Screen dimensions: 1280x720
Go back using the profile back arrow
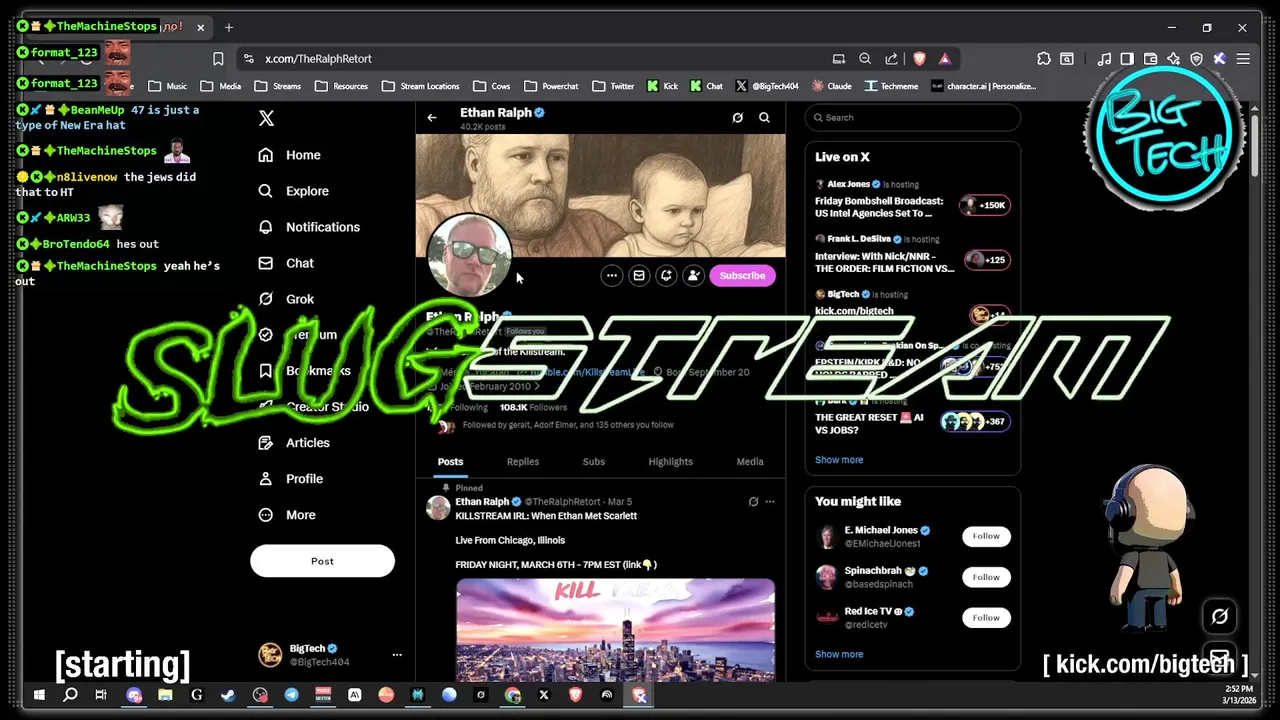(432, 118)
